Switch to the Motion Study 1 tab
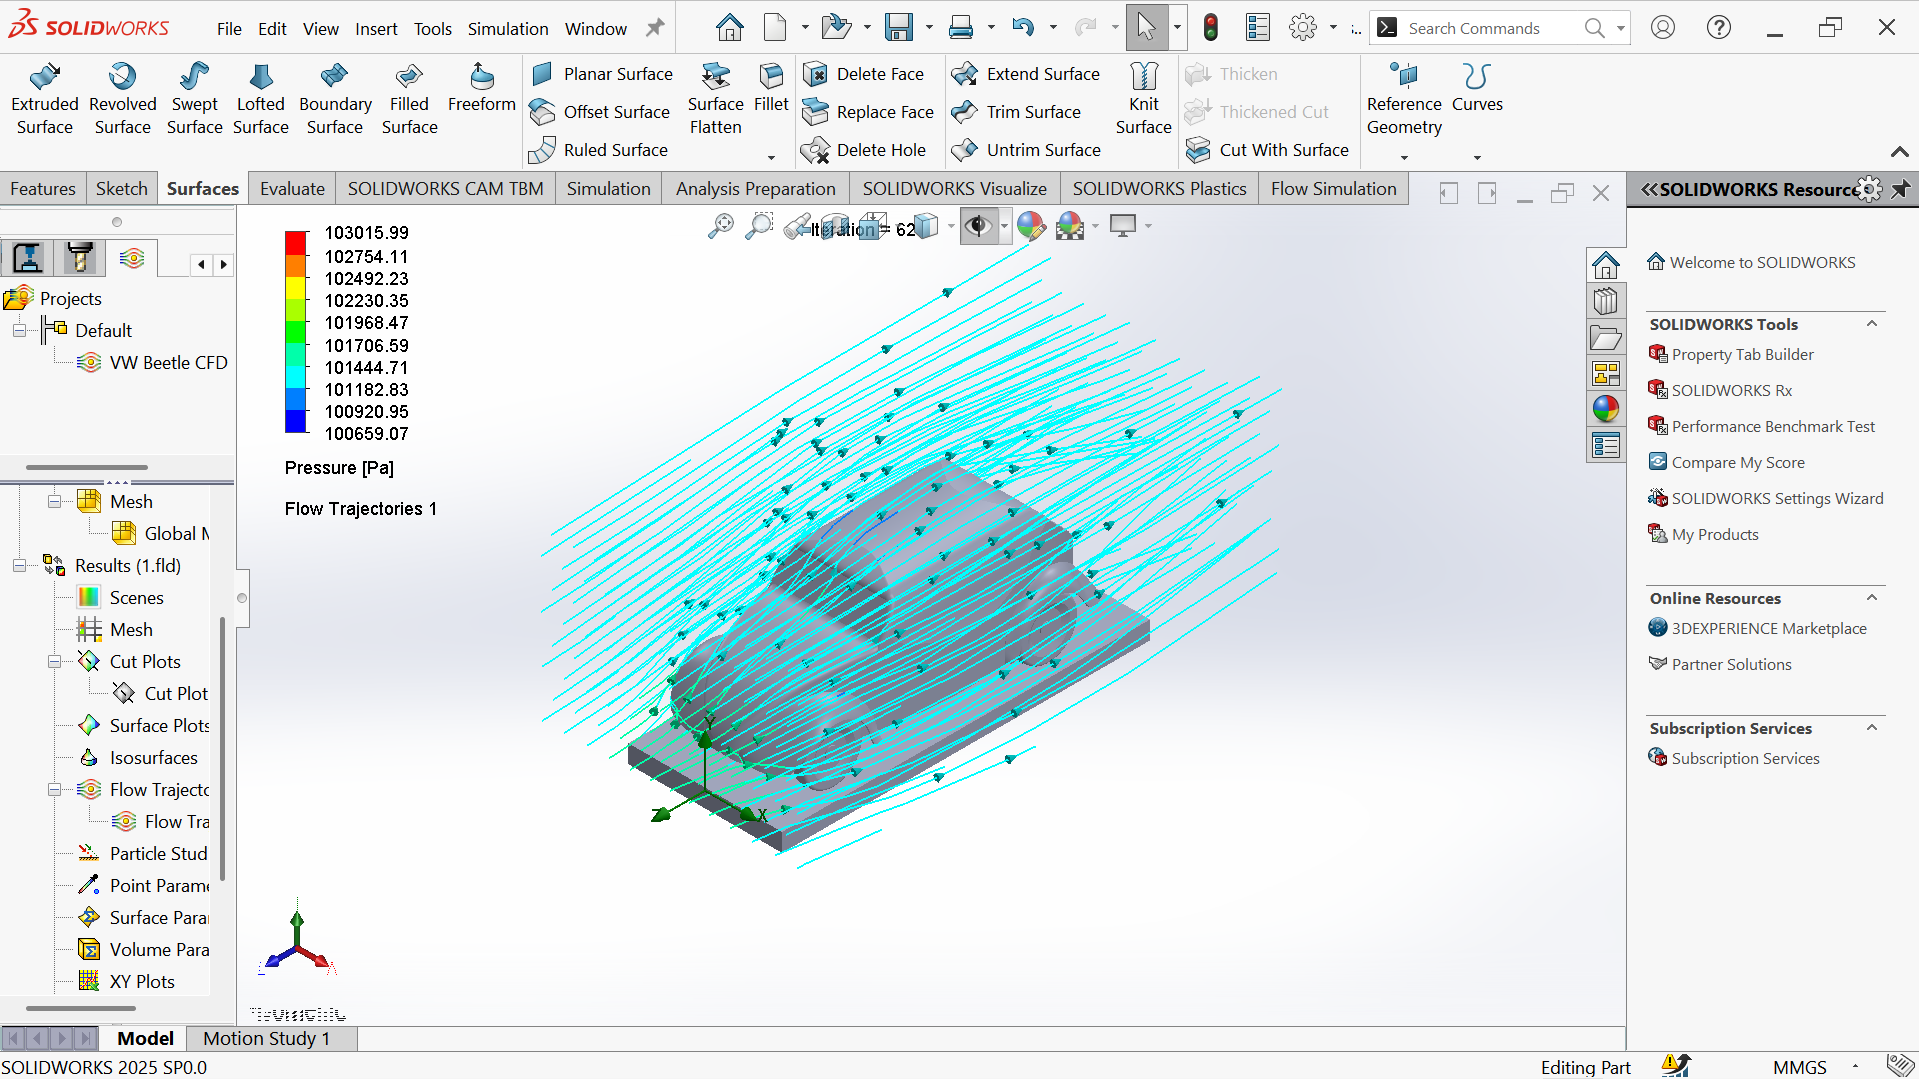Screen dimensions: 1919x1079 (266, 1039)
